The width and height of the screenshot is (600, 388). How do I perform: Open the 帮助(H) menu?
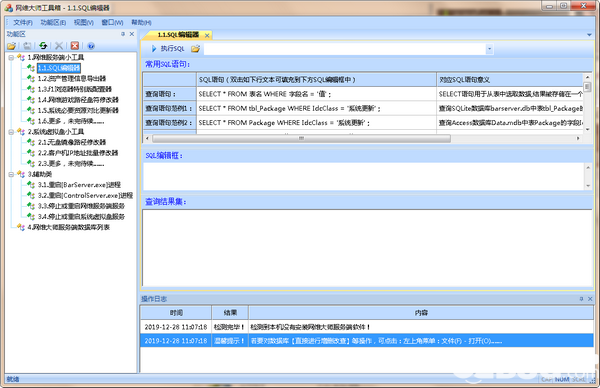141,23
